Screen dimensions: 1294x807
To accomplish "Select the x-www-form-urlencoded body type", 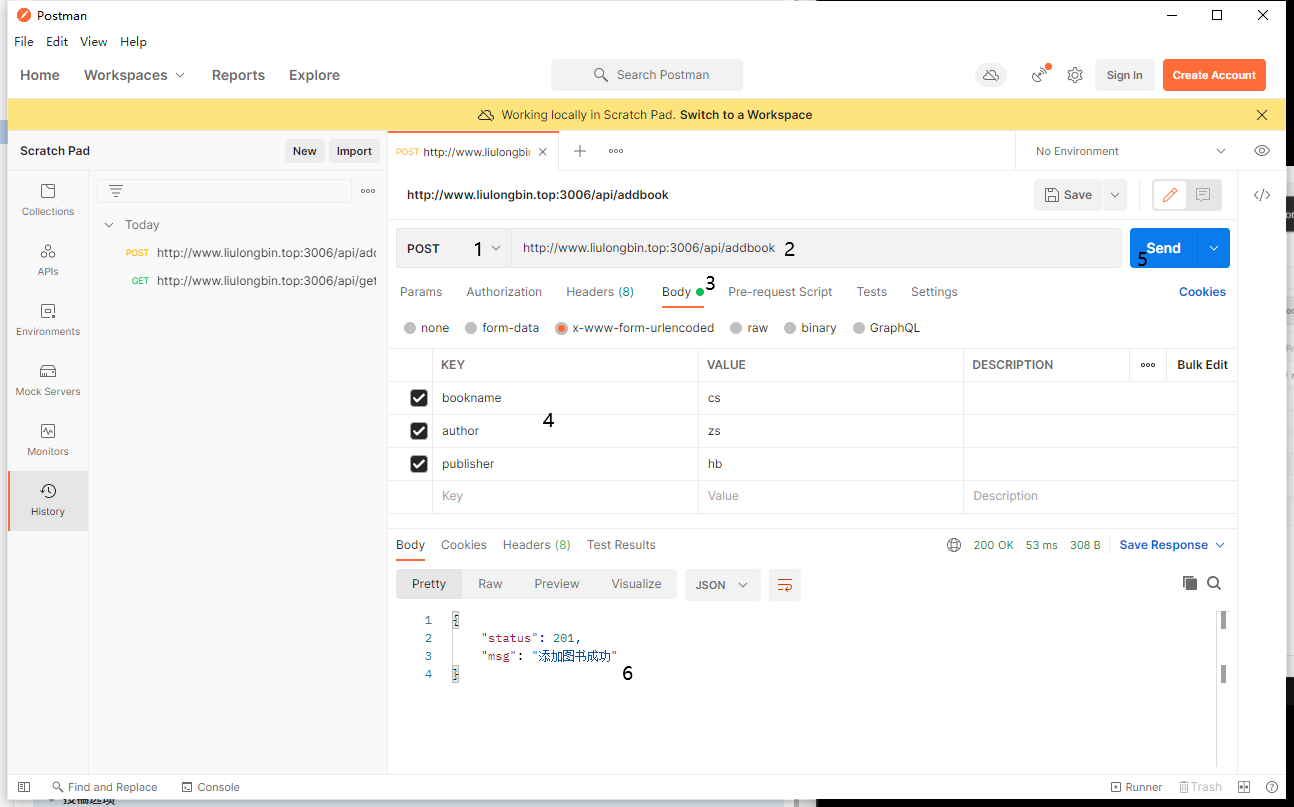I will click(x=561, y=328).
